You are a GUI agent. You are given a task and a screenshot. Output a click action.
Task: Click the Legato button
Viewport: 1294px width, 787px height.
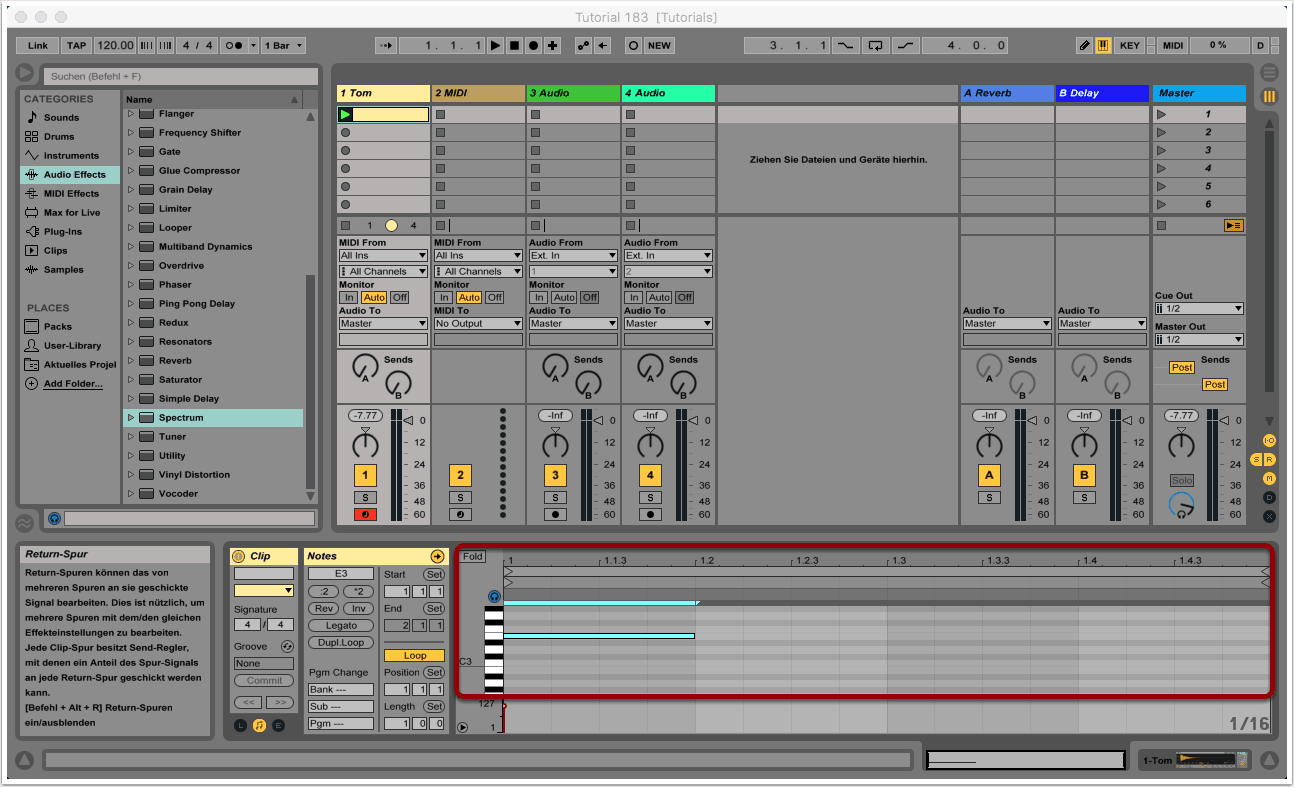340,625
